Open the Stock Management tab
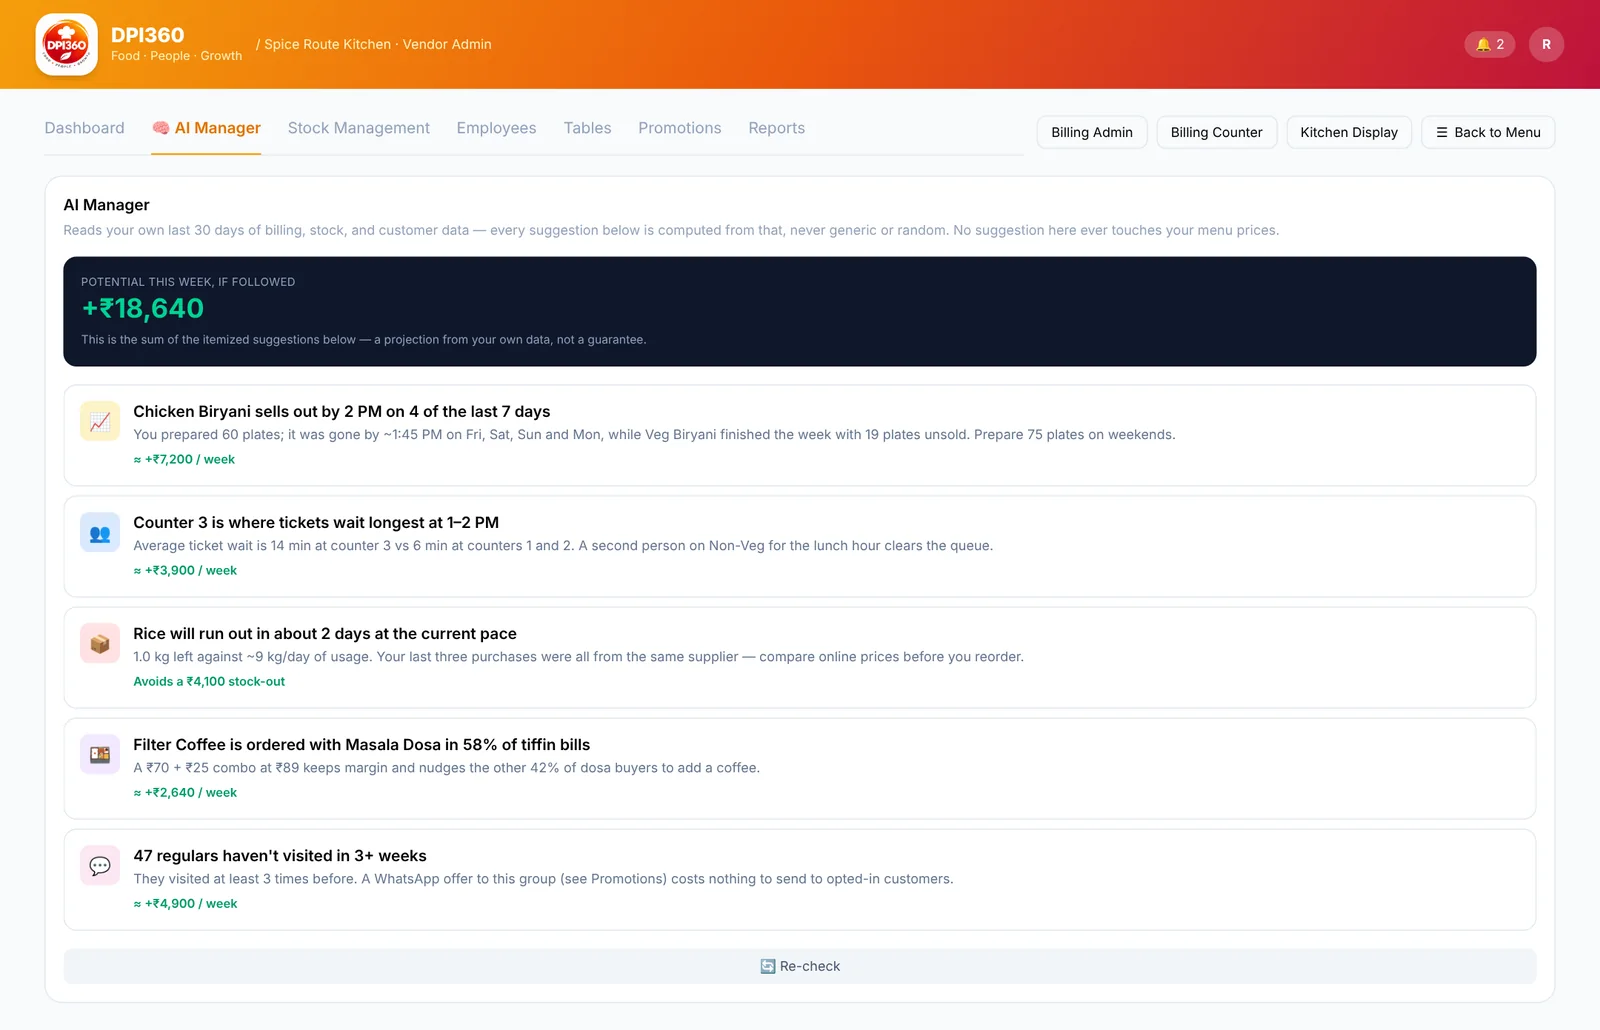Viewport: 1600px width, 1030px height. click(359, 128)
